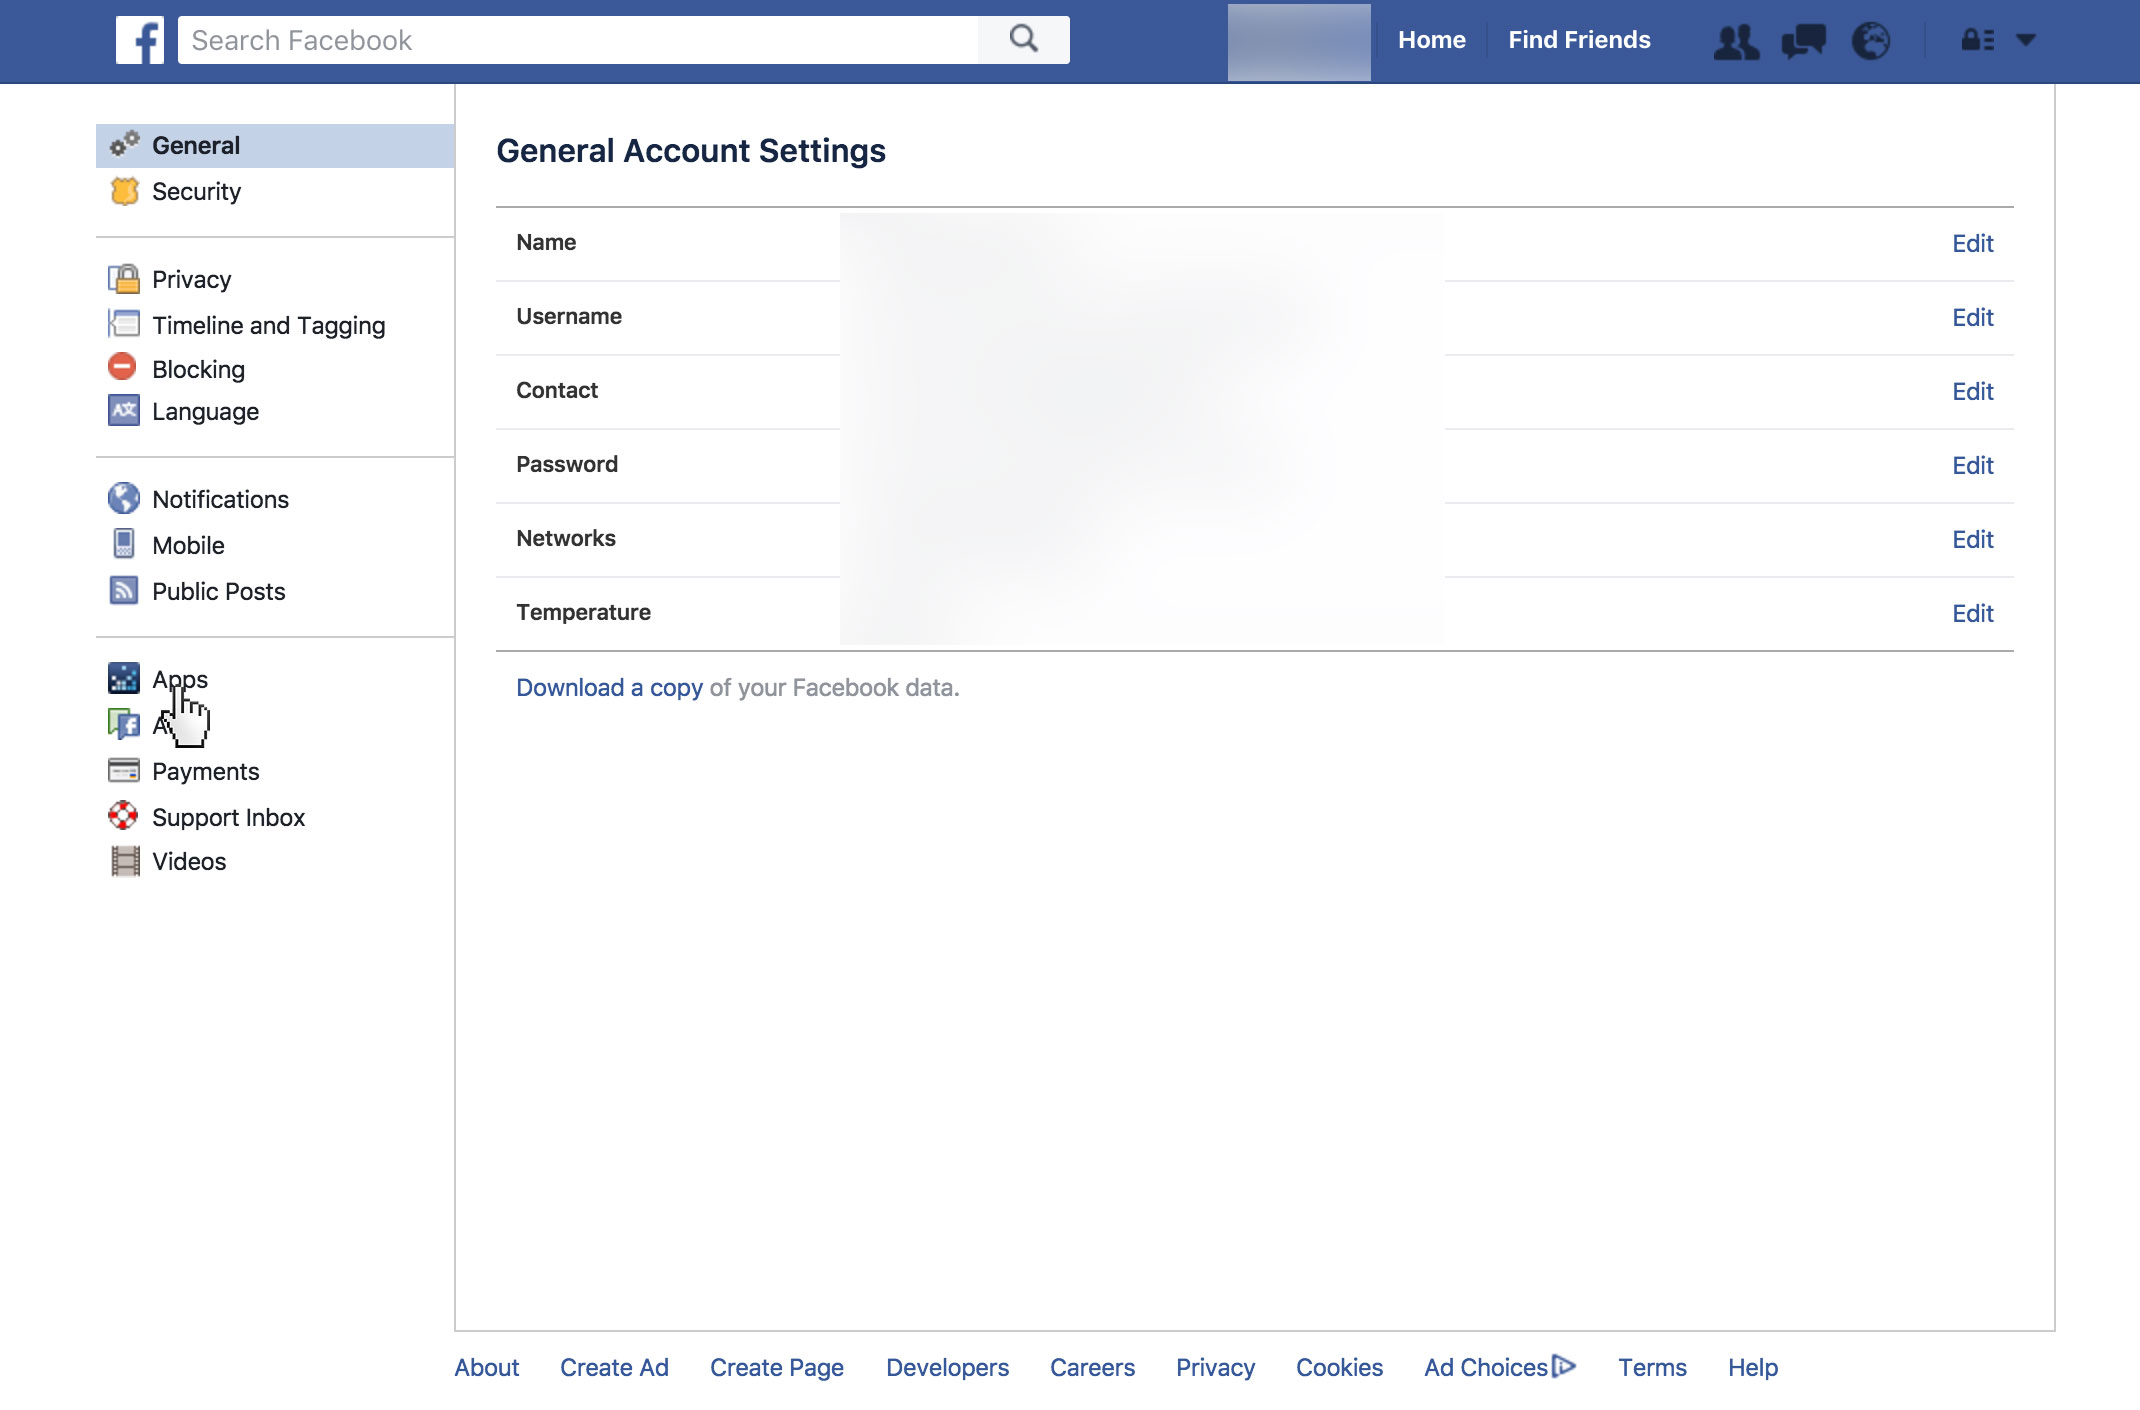Click the red Blocking icon
The width and height of the screenshot is (2140, 1410).
click(x=122, y=367)
